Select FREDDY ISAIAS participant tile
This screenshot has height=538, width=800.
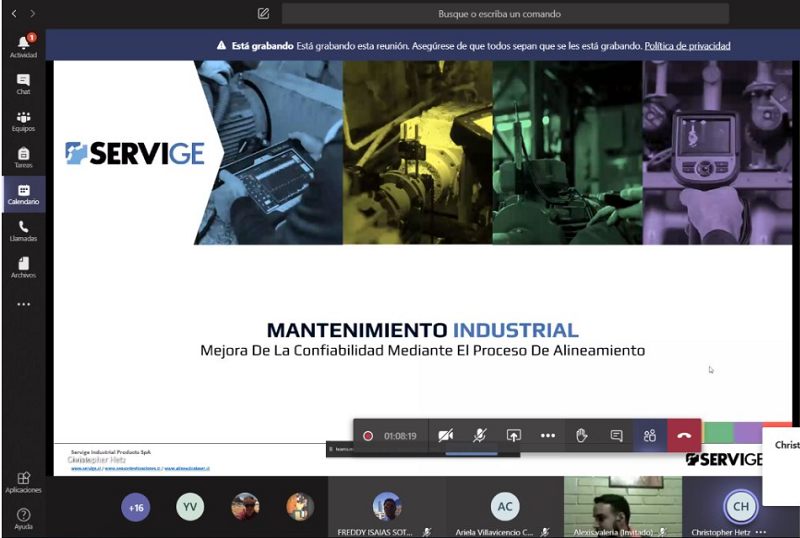pyautogui.click(x=386, y=507)
